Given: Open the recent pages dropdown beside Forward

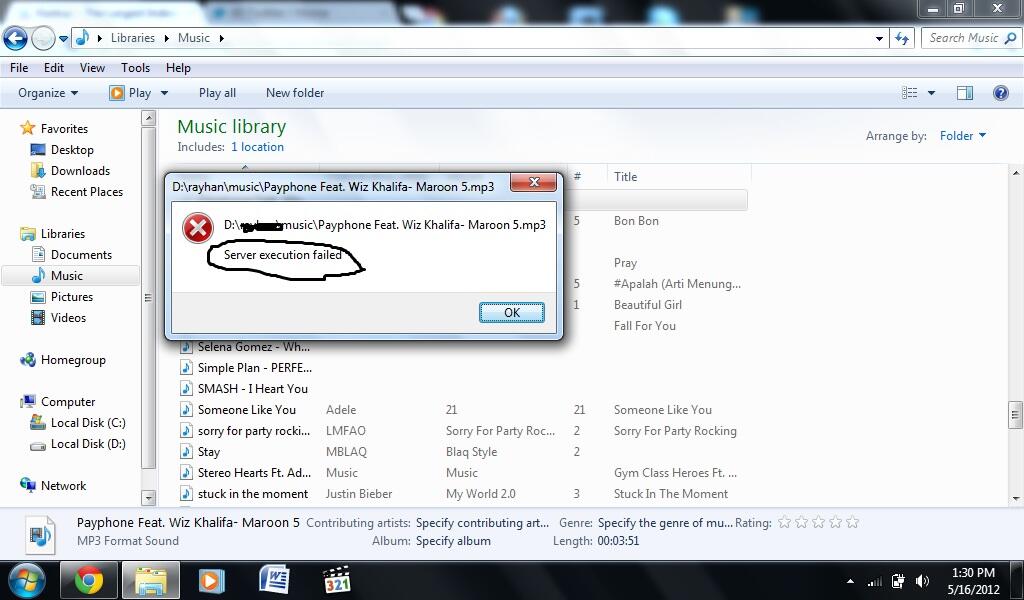Looking at the screenshot, I should point(63,39).
